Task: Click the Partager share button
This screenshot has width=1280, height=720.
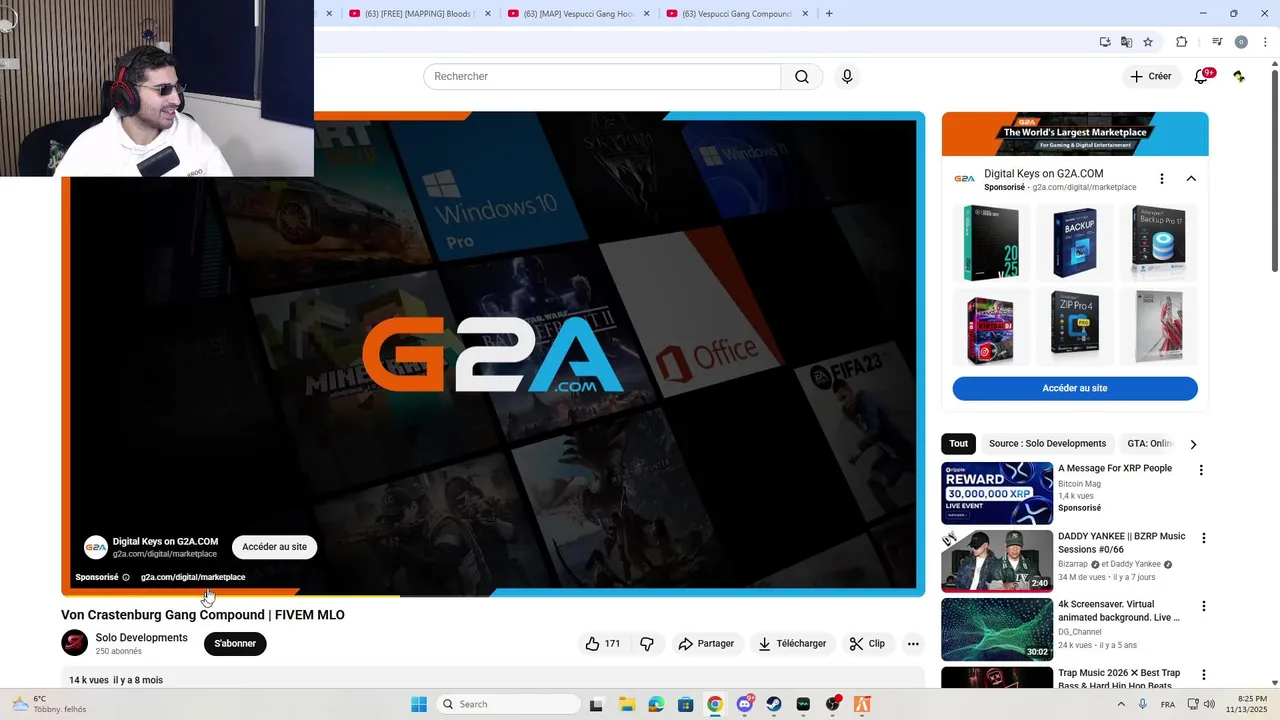Action: coord(706,644)
